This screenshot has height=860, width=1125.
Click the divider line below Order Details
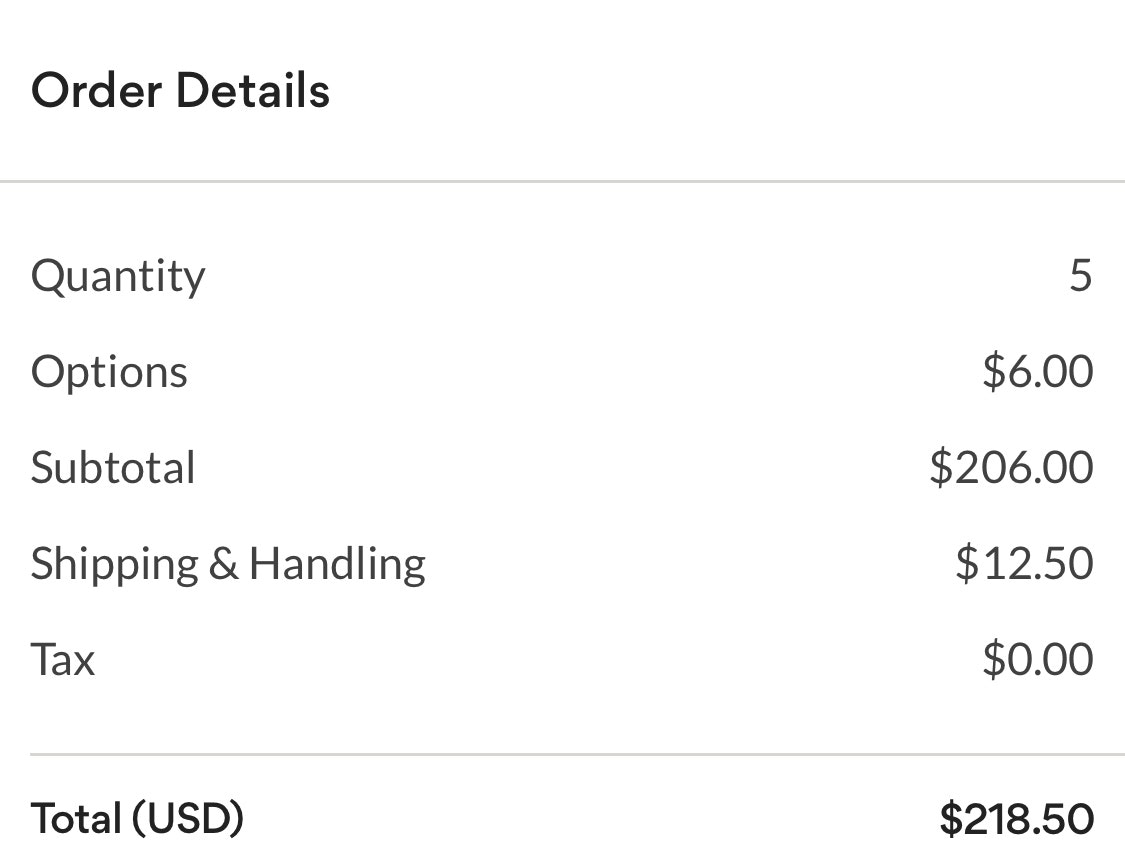click(x=562, y=182)
